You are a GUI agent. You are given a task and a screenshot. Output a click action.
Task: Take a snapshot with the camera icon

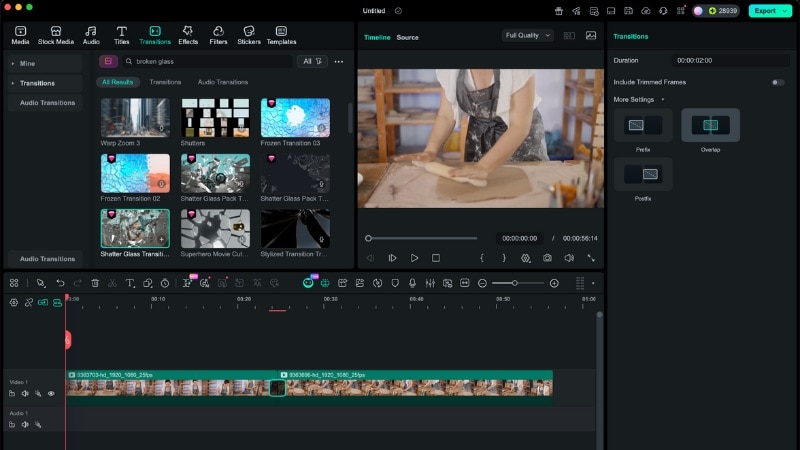pos(547,258)
